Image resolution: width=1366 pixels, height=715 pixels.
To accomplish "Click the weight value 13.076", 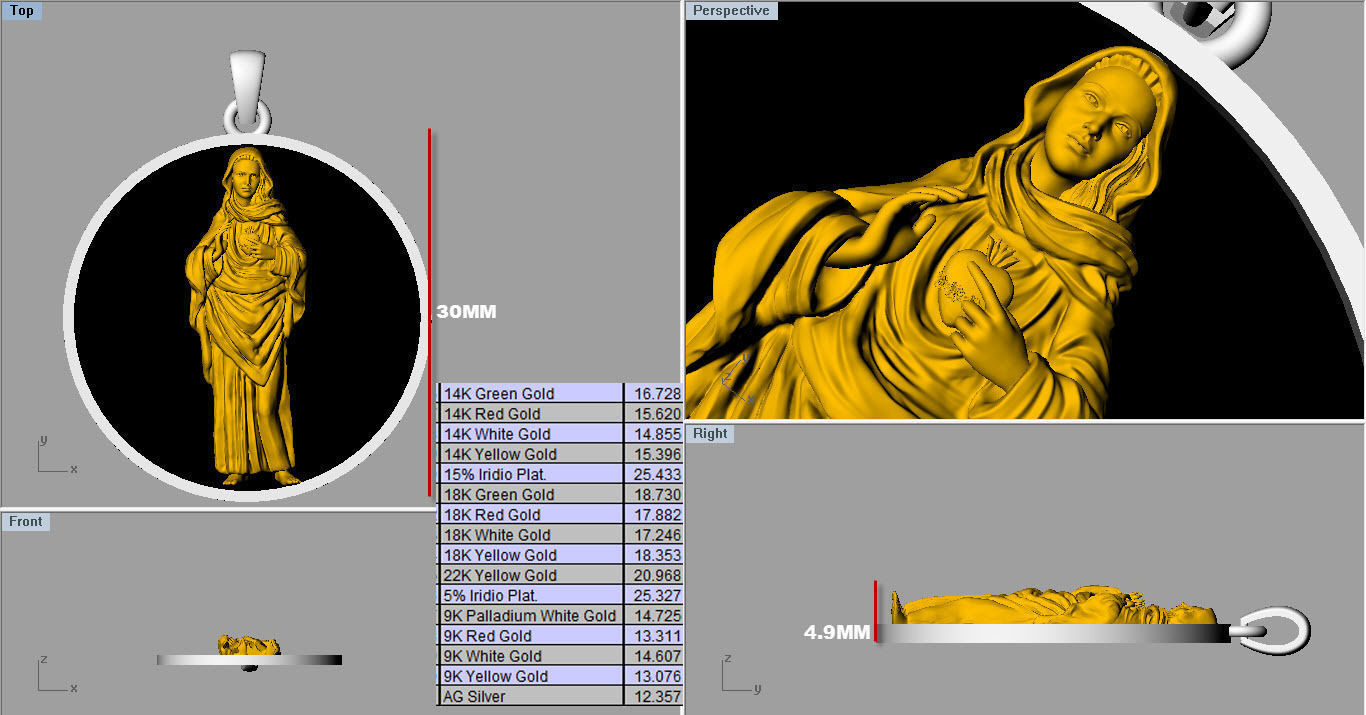I will pyautogui.click(x=657, y=676).
